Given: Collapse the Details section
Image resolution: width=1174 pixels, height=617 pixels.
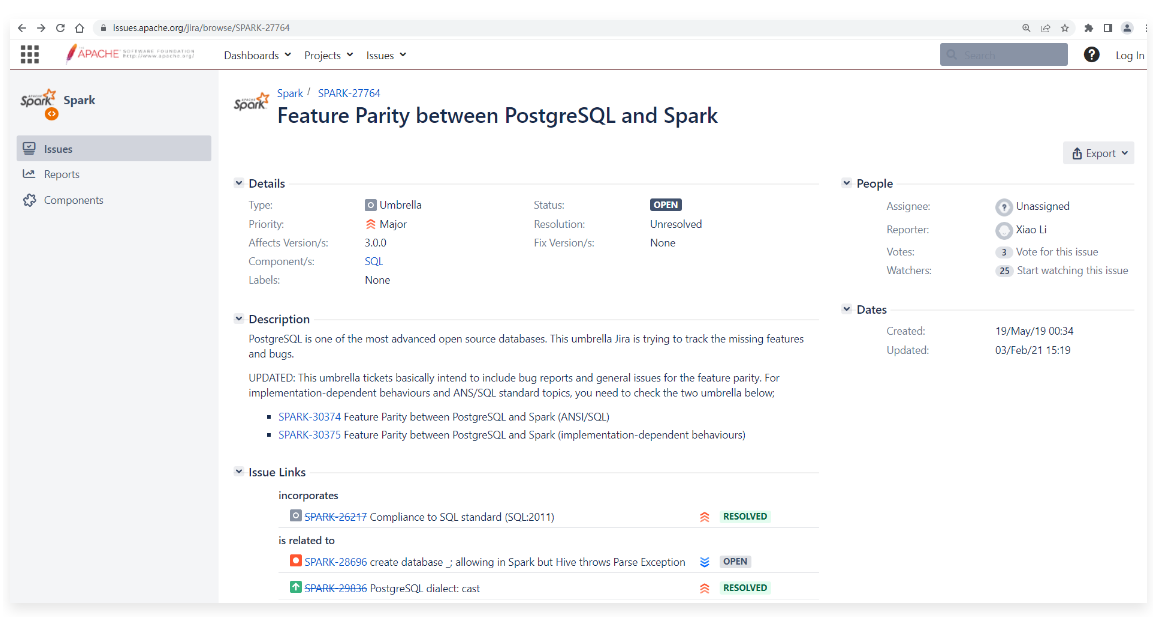Looking at the screenshot, I should coord(239,183).
